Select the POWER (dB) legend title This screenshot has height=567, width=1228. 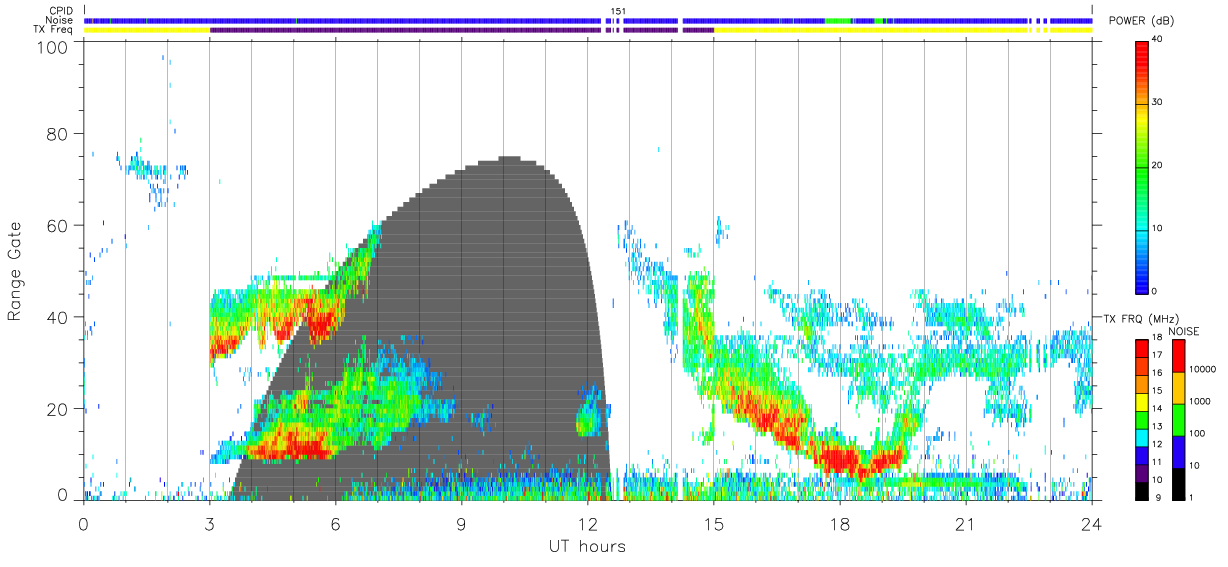[1142, 21]
